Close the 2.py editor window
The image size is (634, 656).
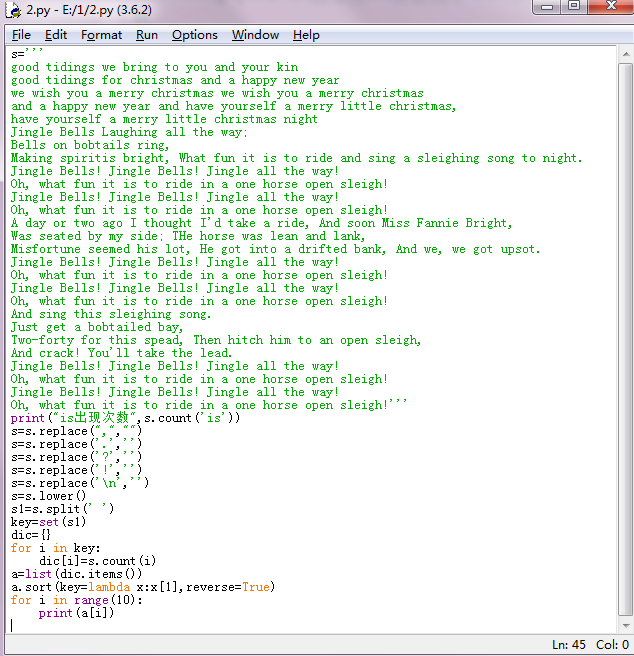611,6
